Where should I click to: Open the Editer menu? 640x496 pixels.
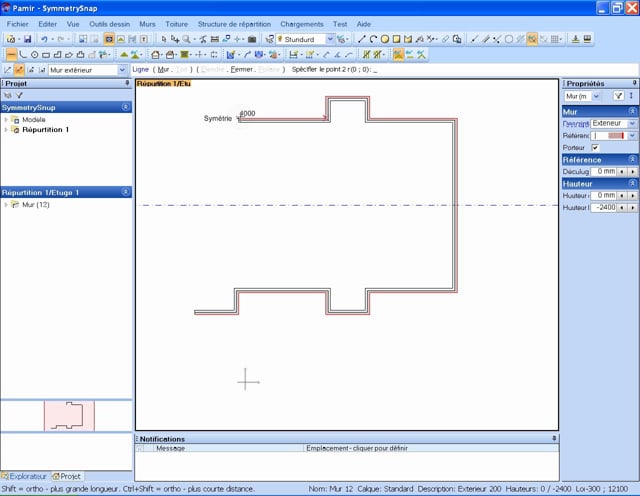(x=47, y=24)
